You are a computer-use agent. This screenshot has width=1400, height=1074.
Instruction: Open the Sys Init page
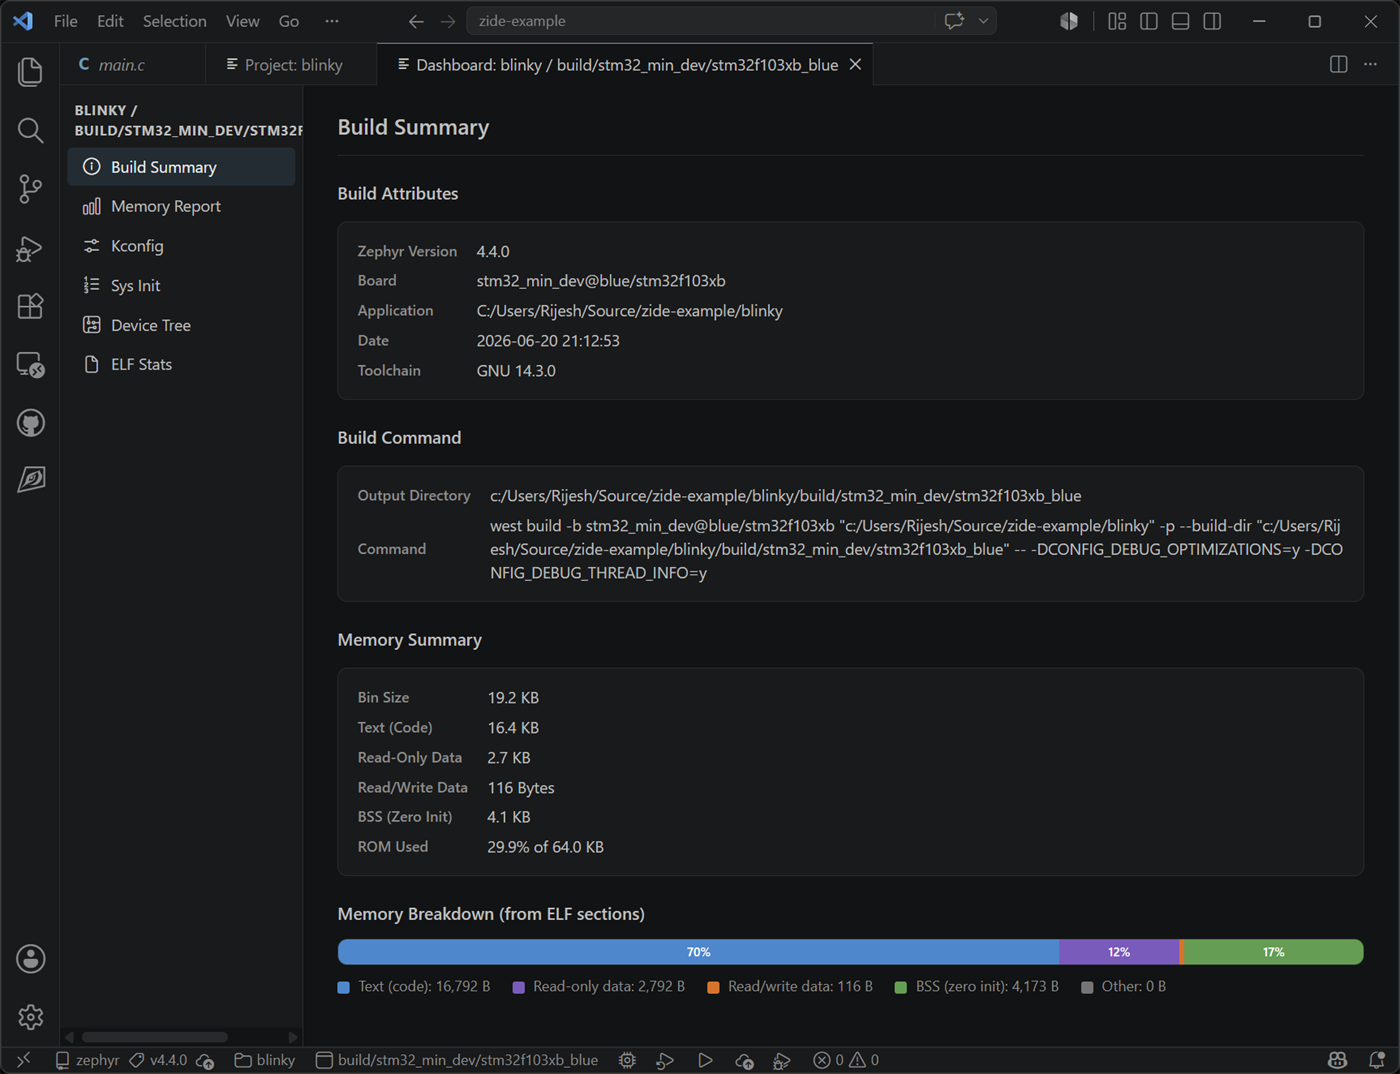pos(181,285)
